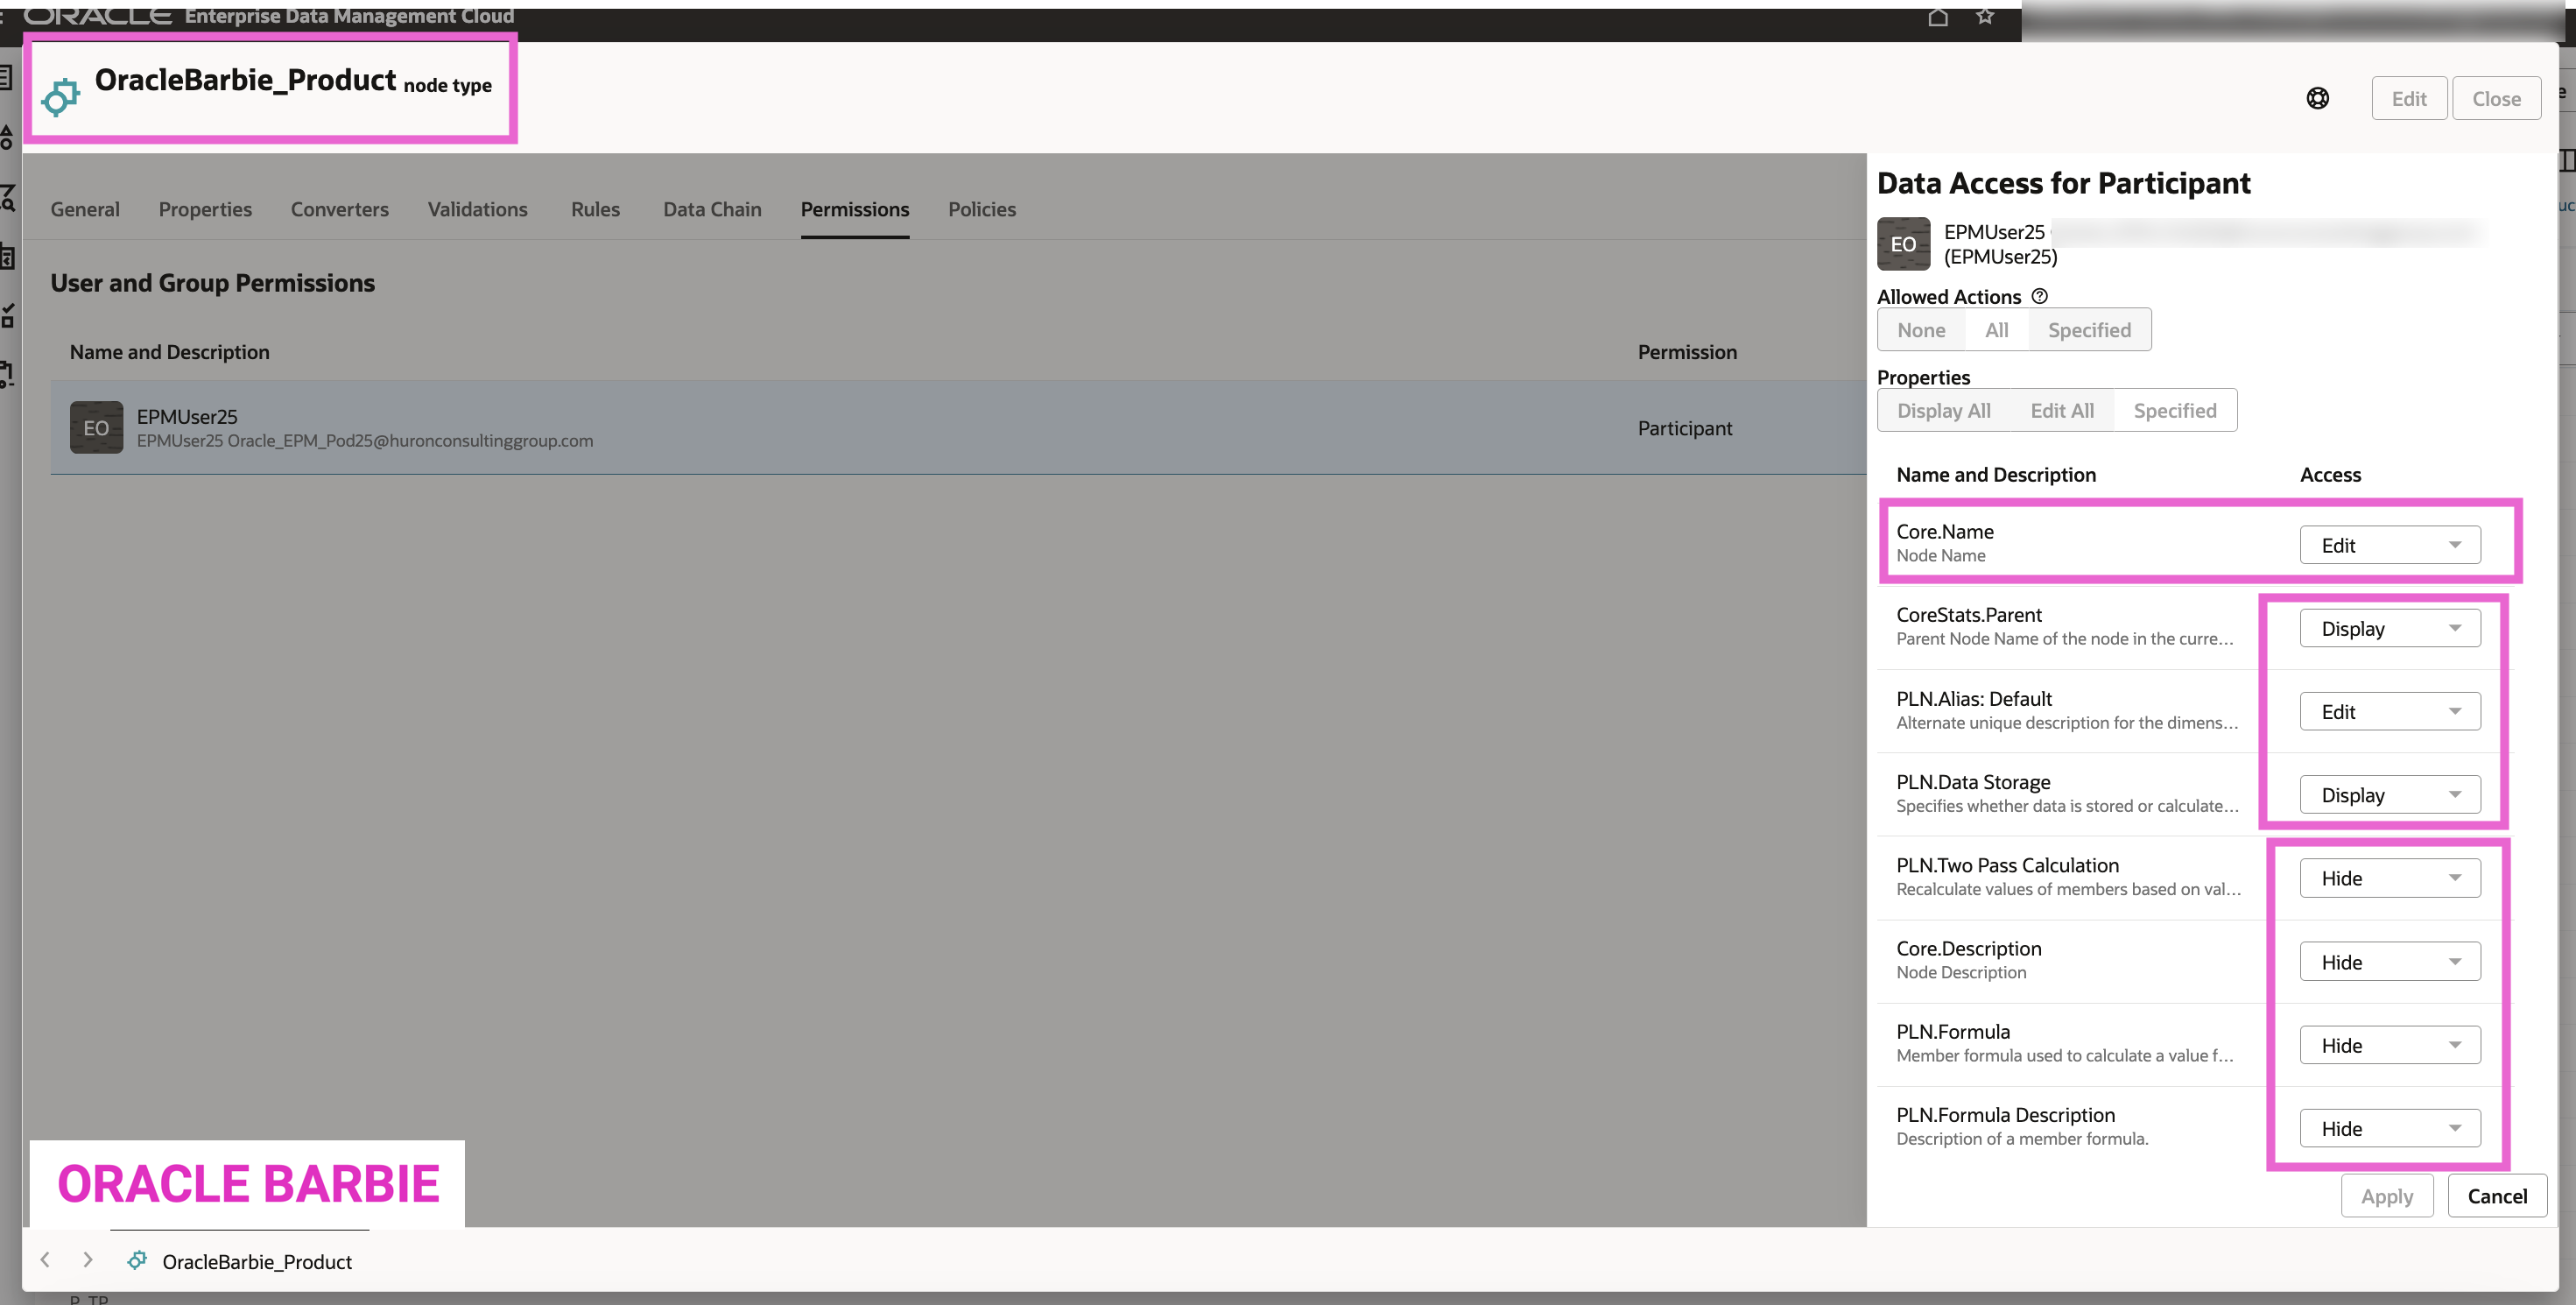
Task: Click OracleBarbie_Product tab in bottom bar
Action: coord(256,1262)
